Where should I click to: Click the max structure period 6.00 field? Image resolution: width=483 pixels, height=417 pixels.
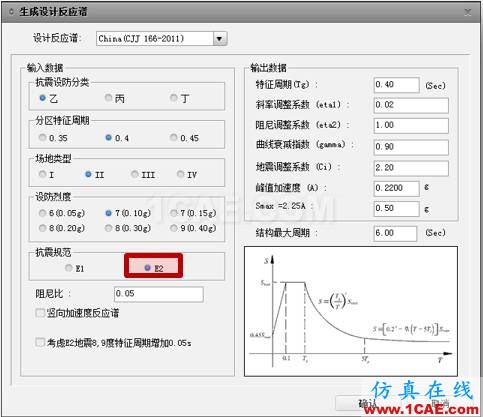coord(395,233)
